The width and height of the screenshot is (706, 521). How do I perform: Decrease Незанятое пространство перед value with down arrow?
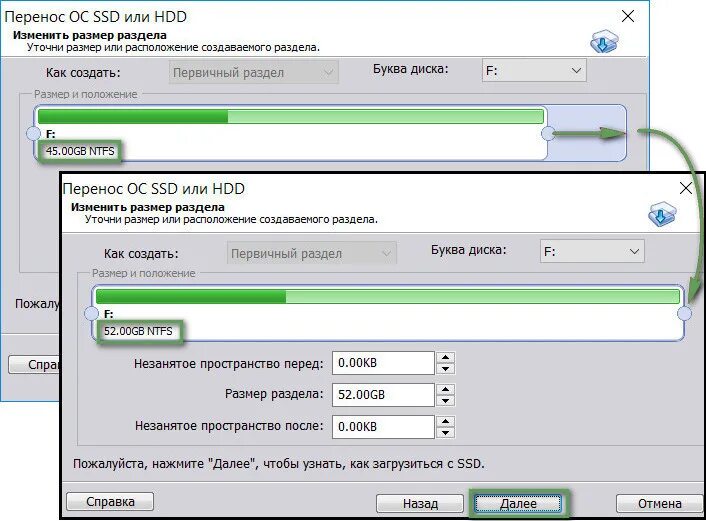[445, 369]
